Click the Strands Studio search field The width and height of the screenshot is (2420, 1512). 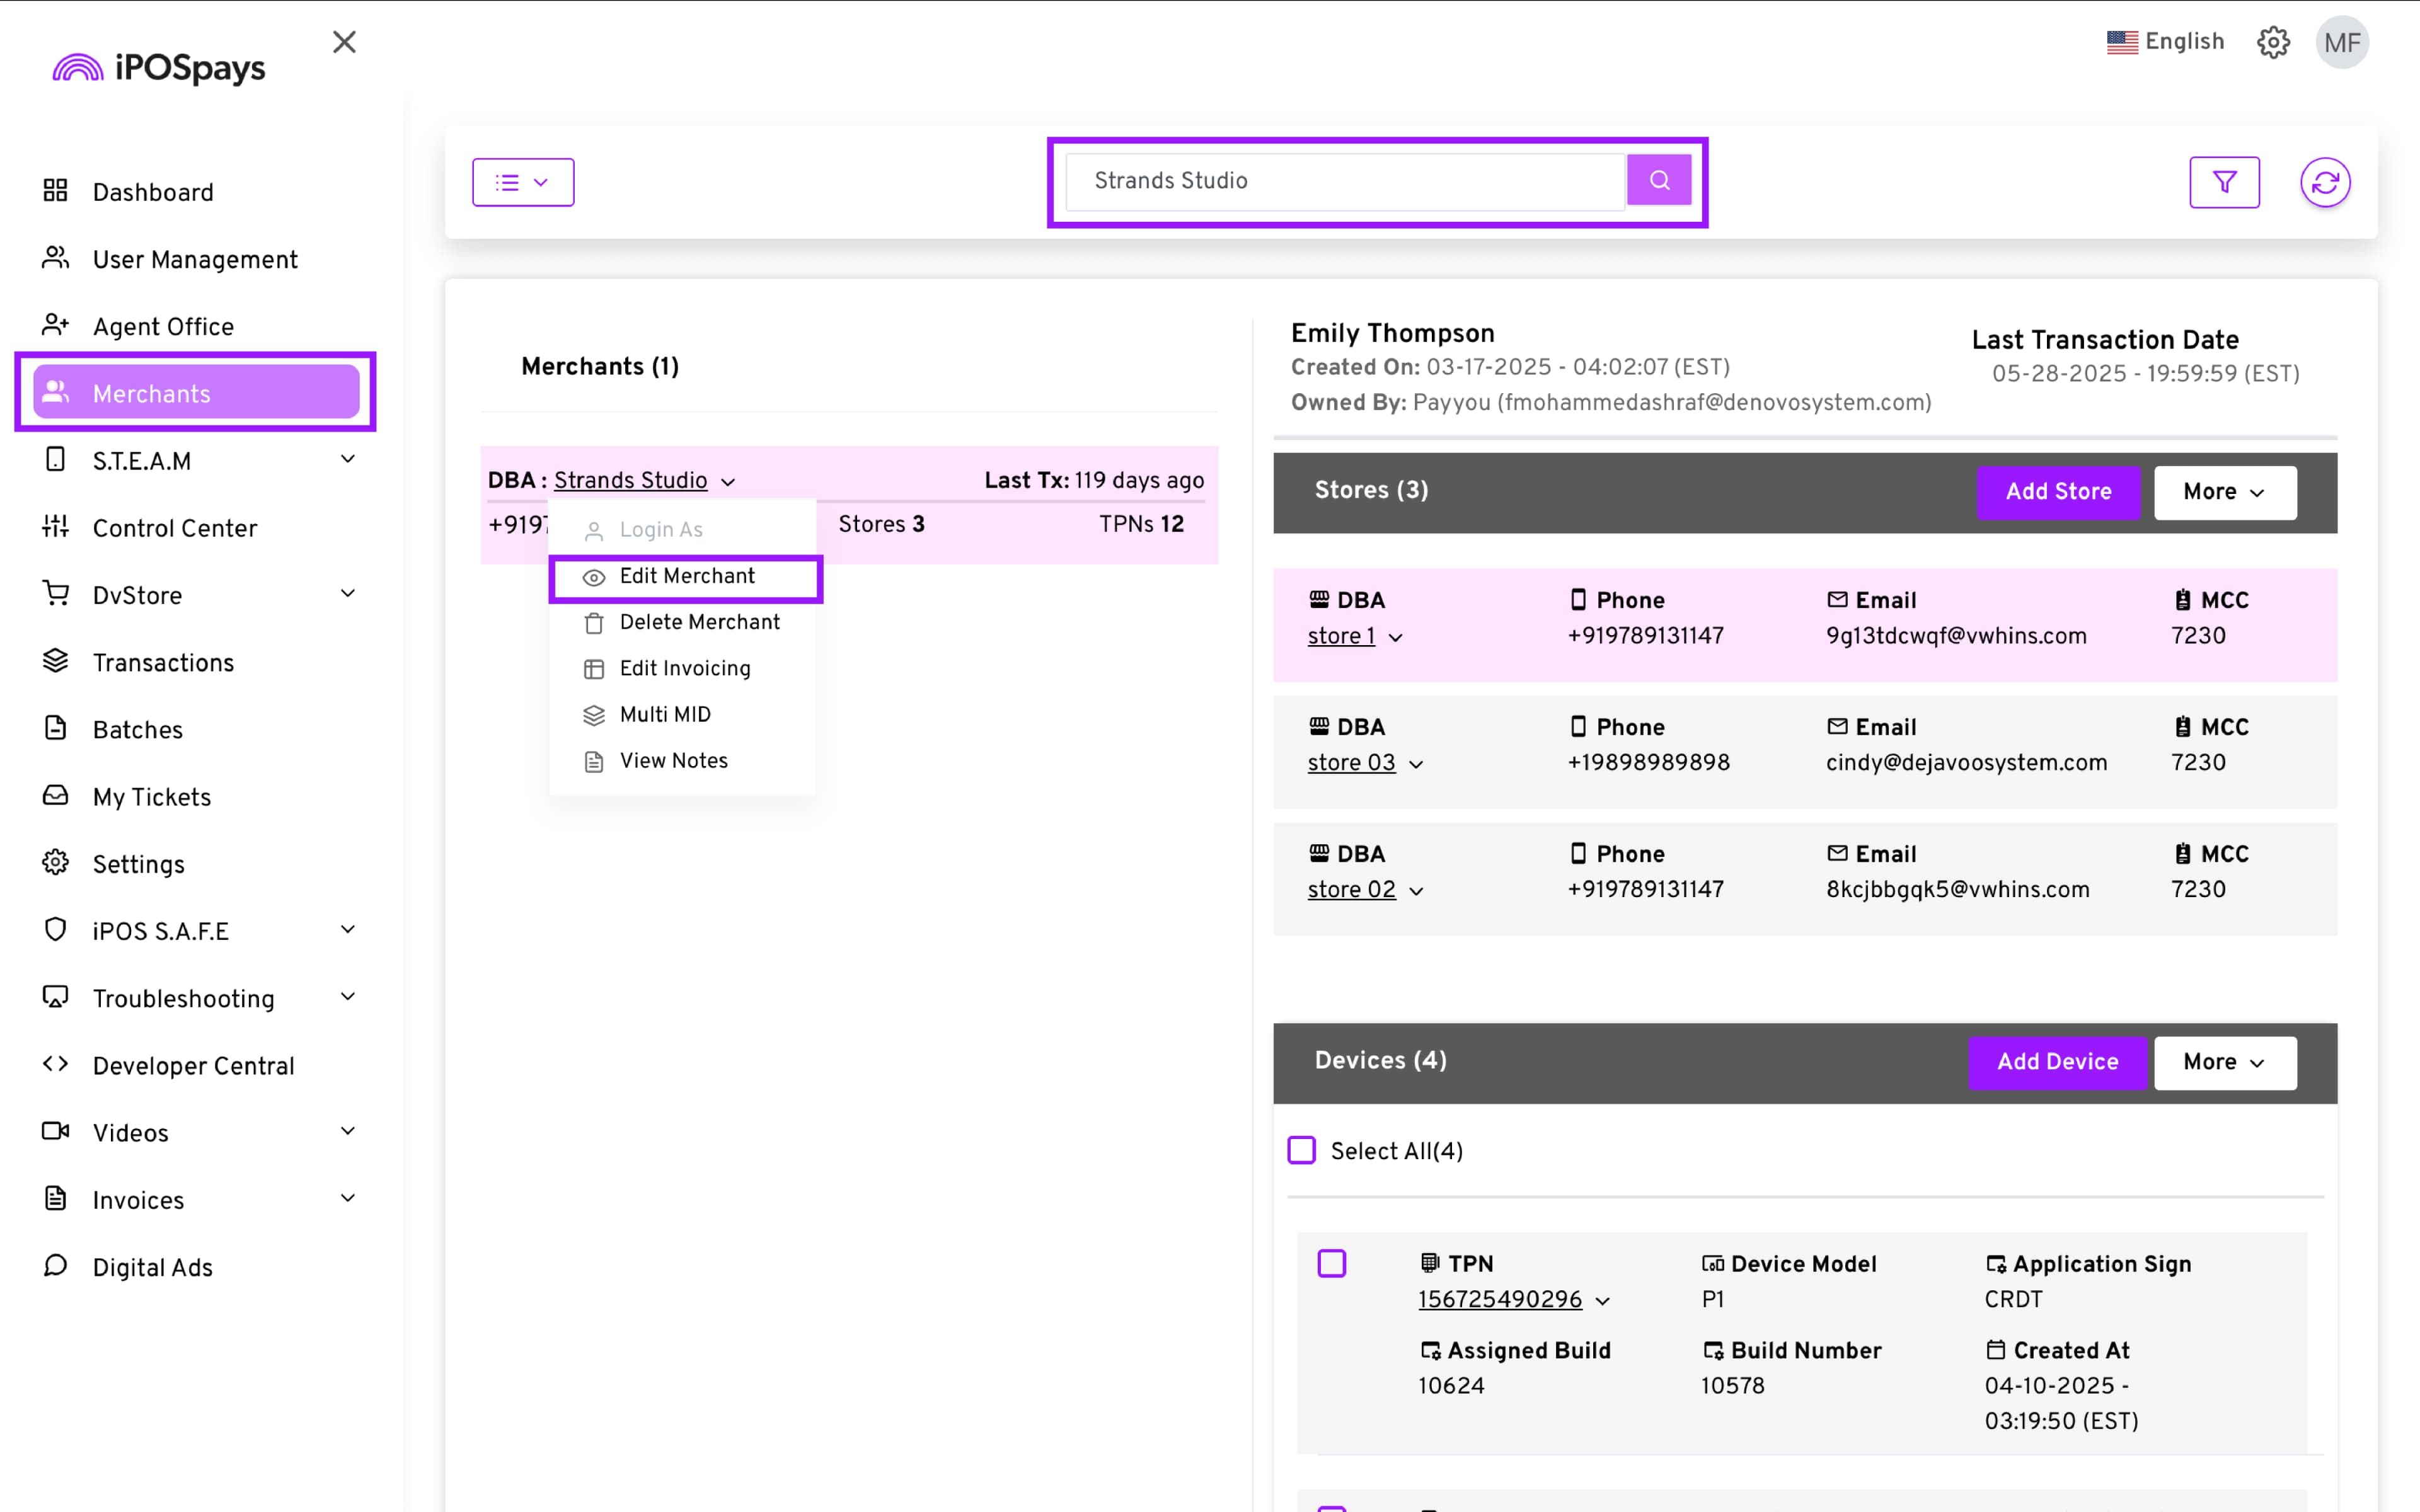point(1345,181)
